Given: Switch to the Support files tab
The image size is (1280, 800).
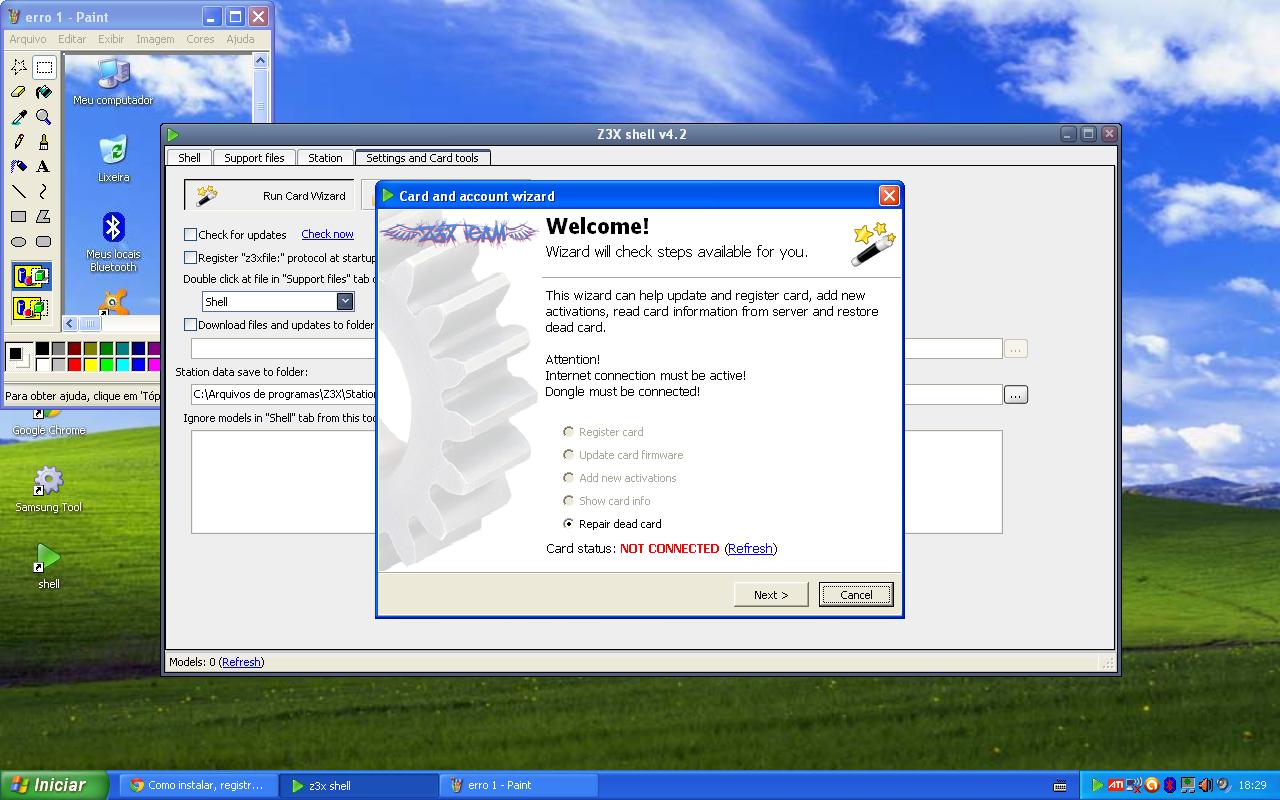Looking at the screenshot, I should (254, 158).
